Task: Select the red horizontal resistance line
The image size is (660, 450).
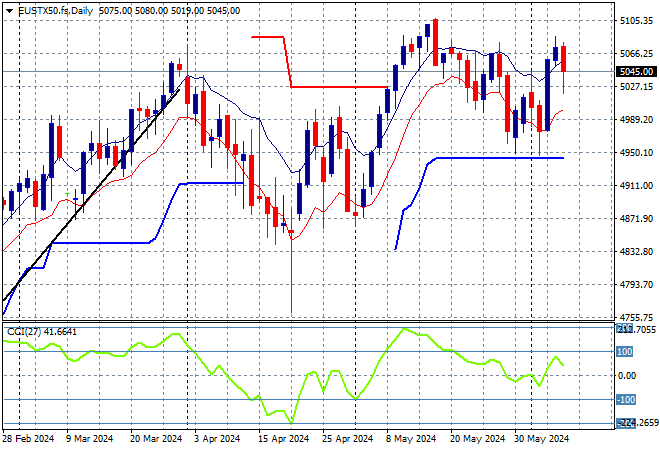Action: 340,87
